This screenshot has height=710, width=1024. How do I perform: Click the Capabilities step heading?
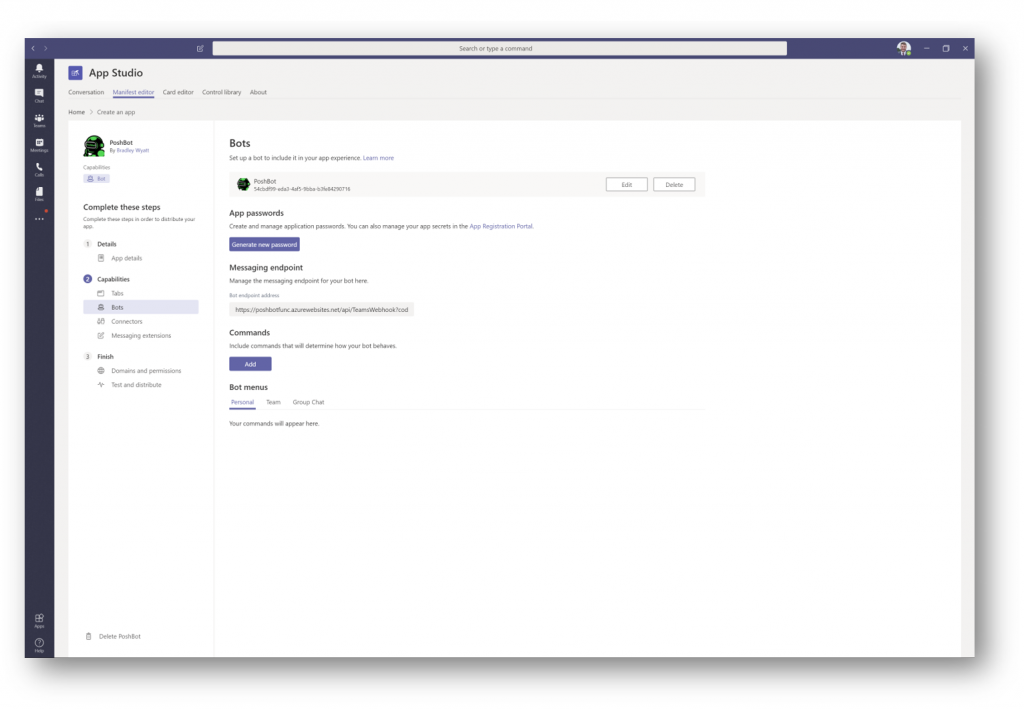pyautogui.click(x=113, y=279)
